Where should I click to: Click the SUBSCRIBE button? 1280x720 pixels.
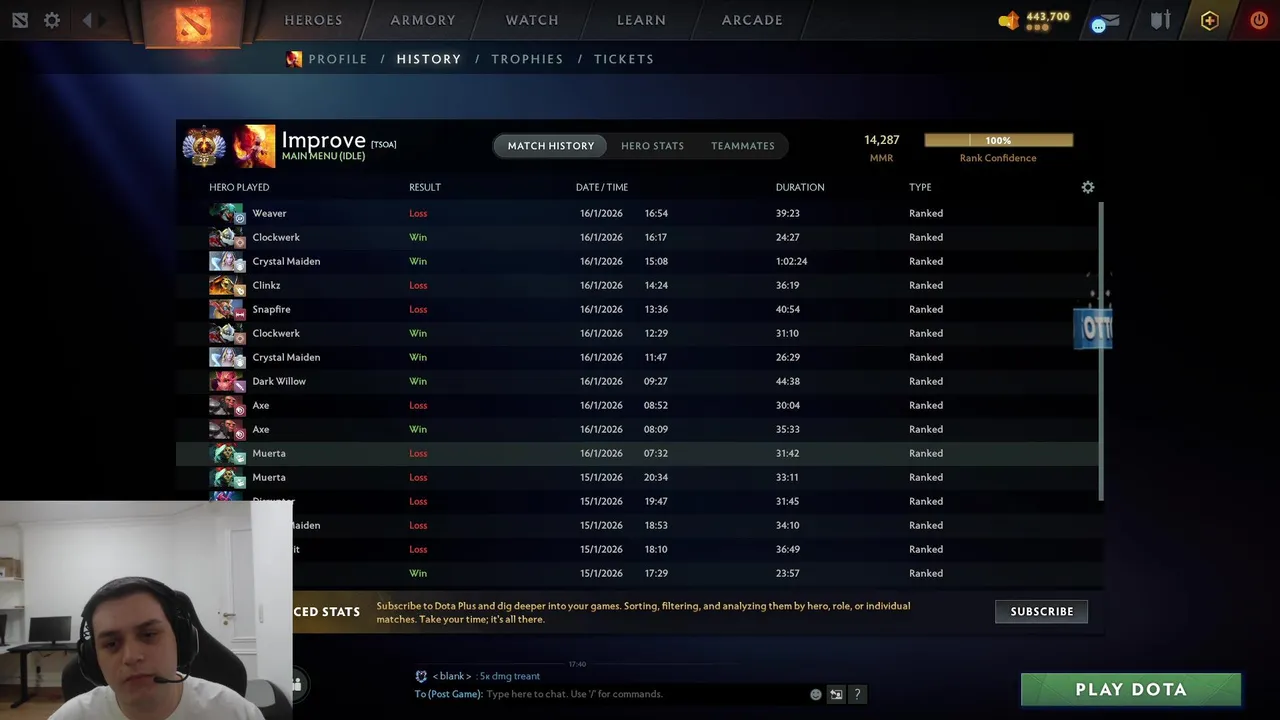point(1041,612)
